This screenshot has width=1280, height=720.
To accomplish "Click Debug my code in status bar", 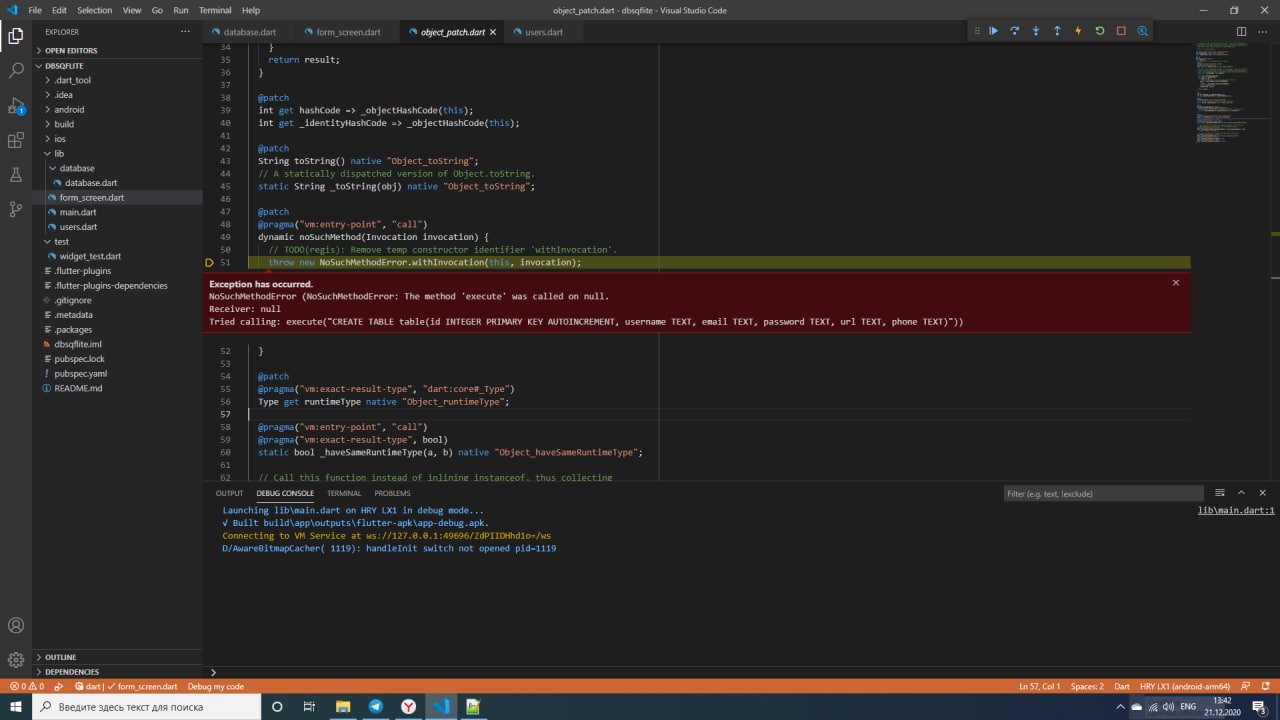I will click(x=216, y=687).
